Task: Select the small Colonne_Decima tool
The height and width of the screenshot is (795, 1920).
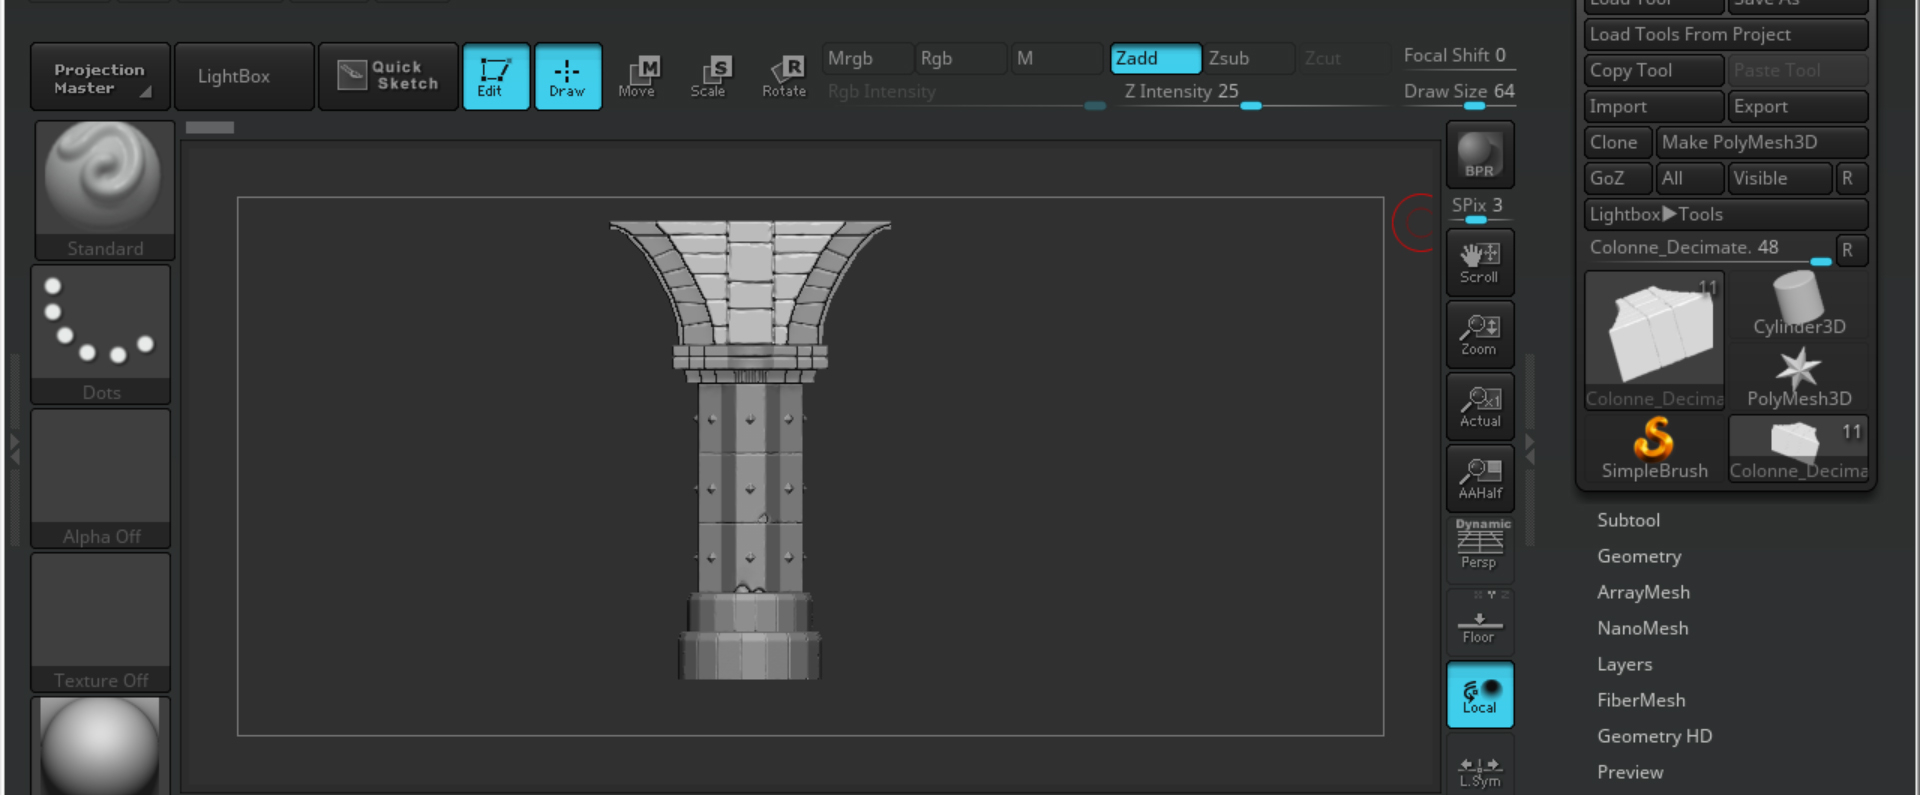Action: coord(1799,448)
